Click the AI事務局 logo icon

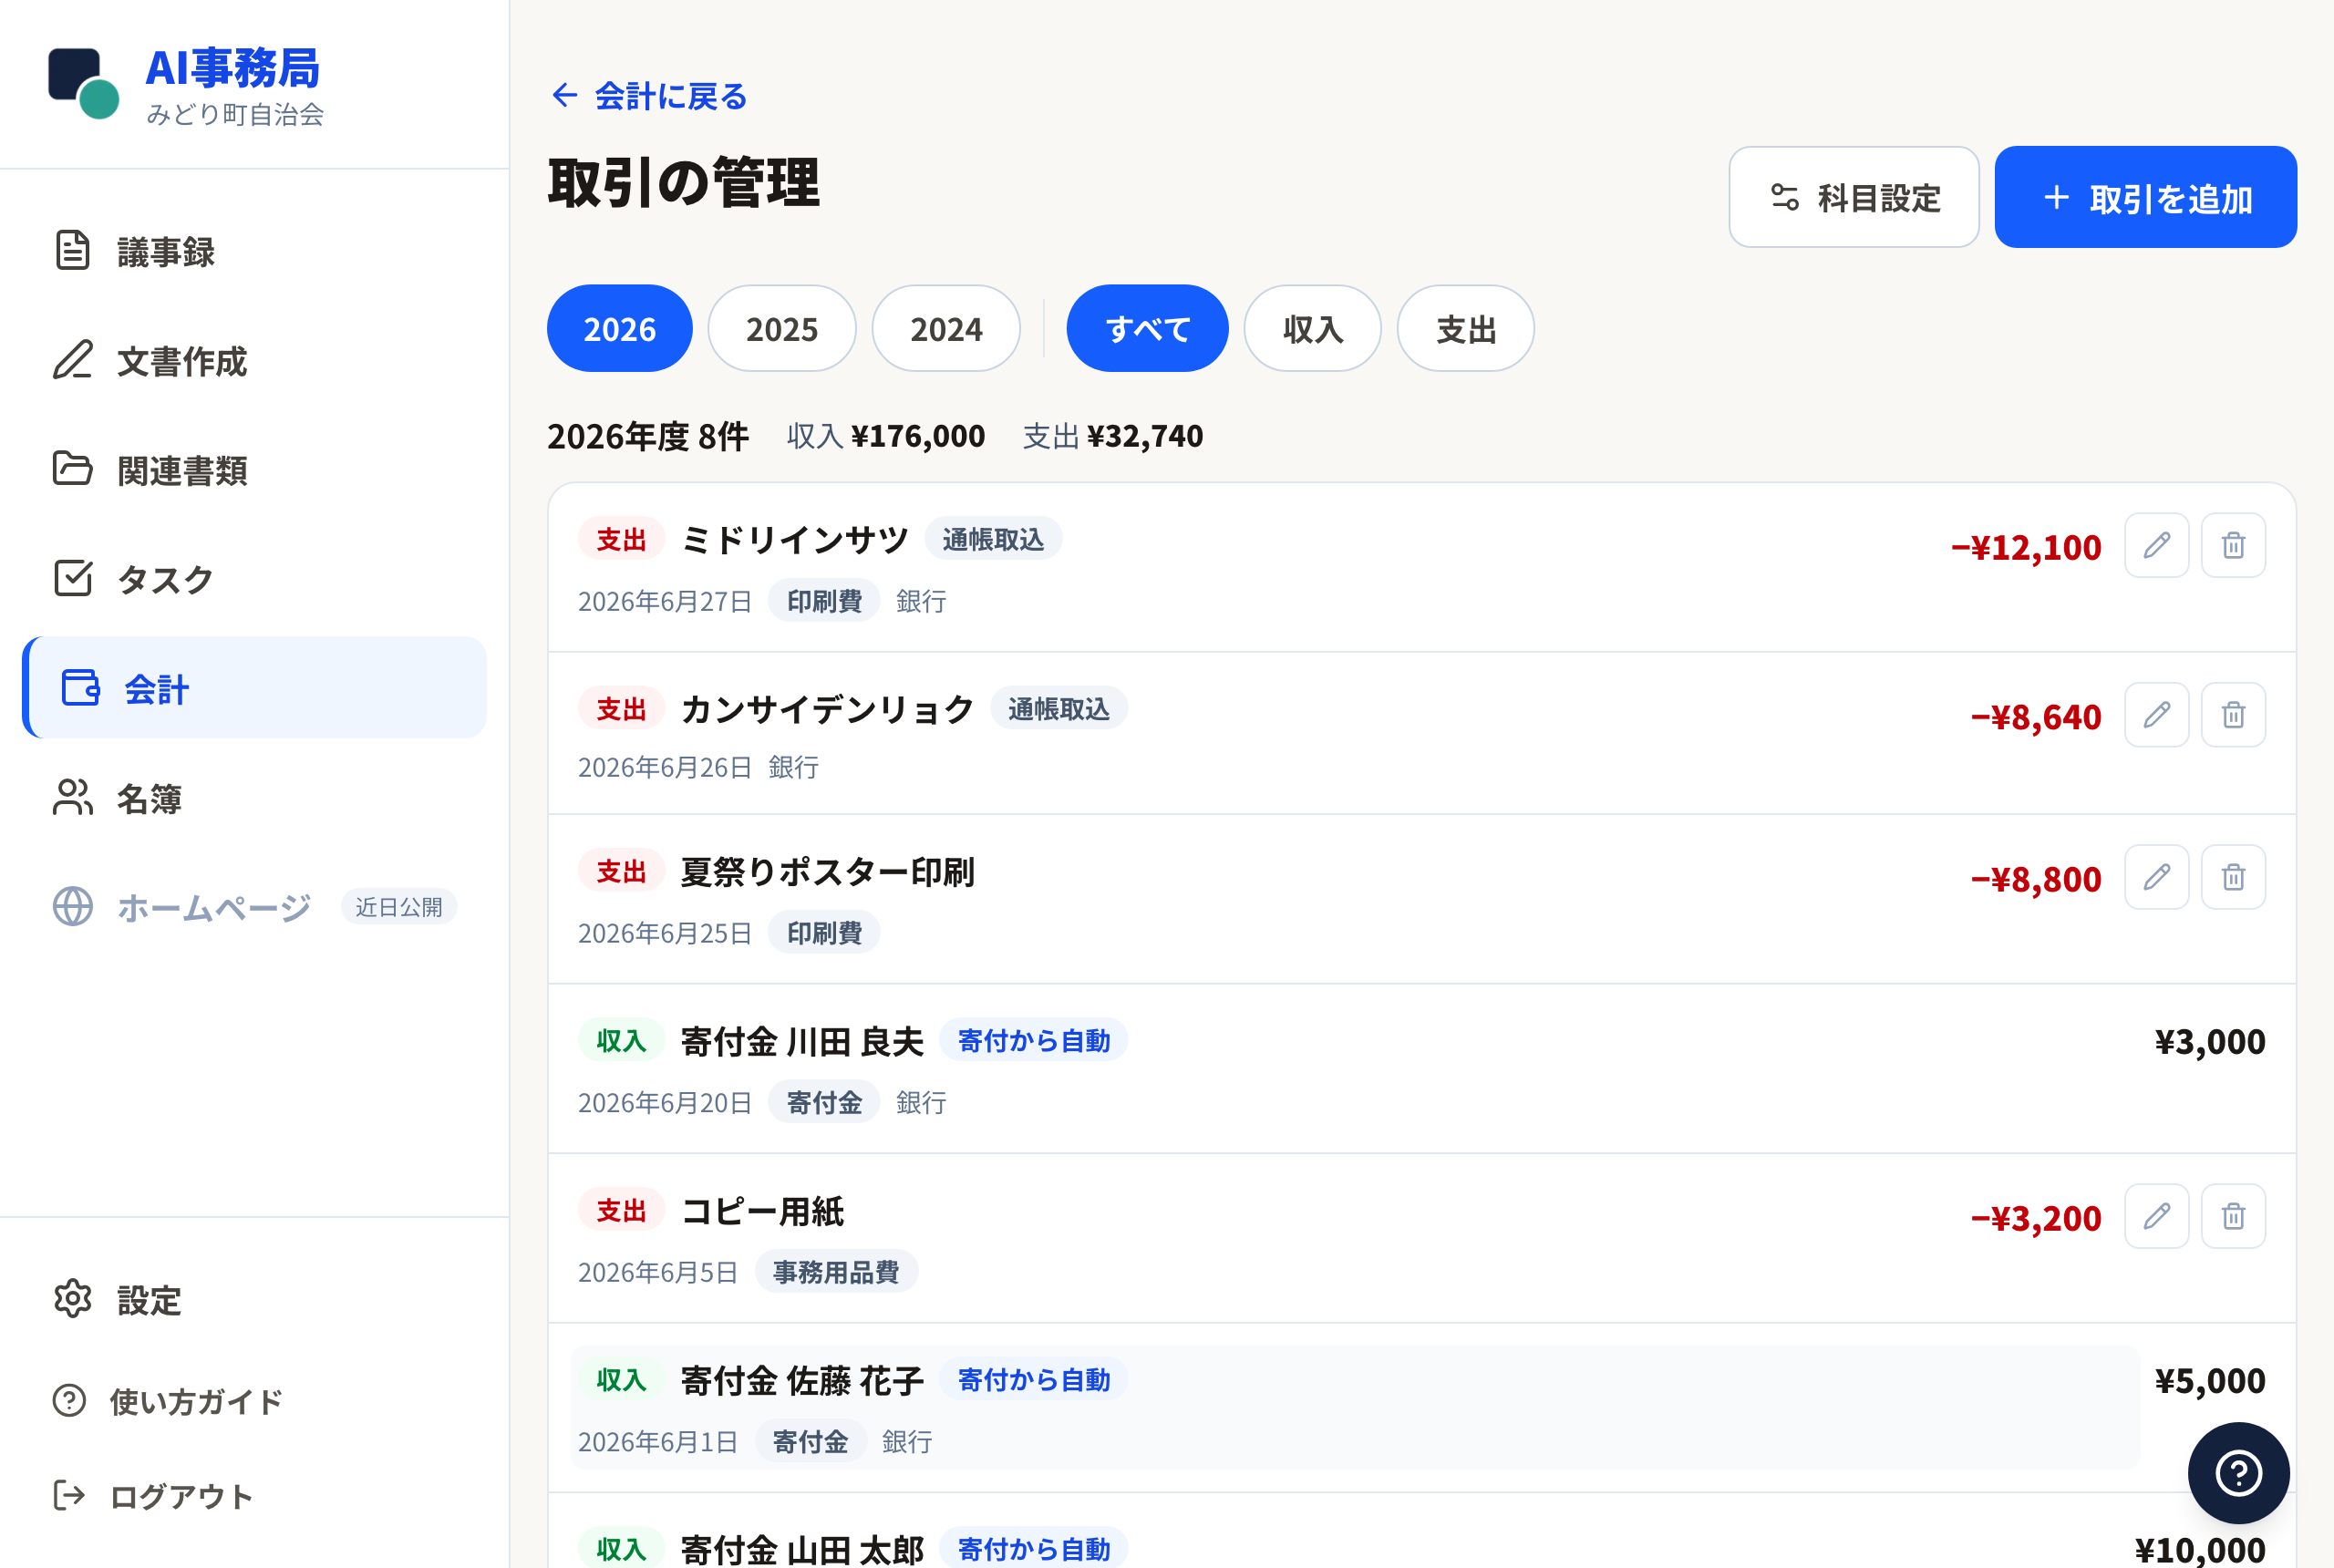coord(84,84)
